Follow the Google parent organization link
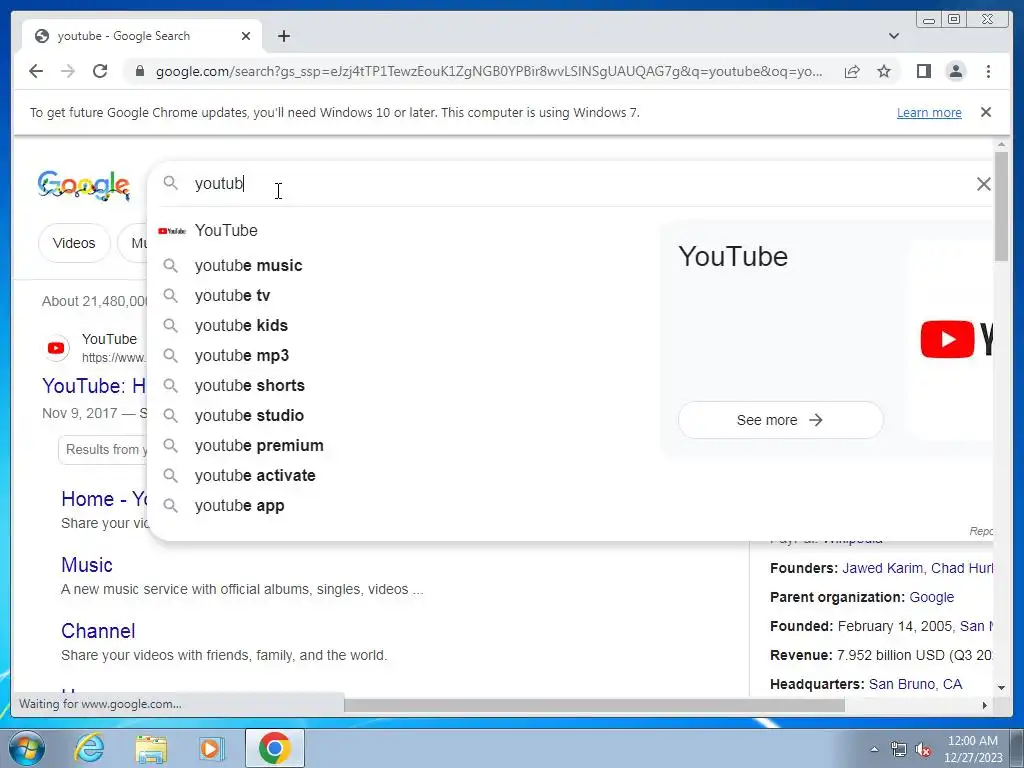 coord(931,597)
